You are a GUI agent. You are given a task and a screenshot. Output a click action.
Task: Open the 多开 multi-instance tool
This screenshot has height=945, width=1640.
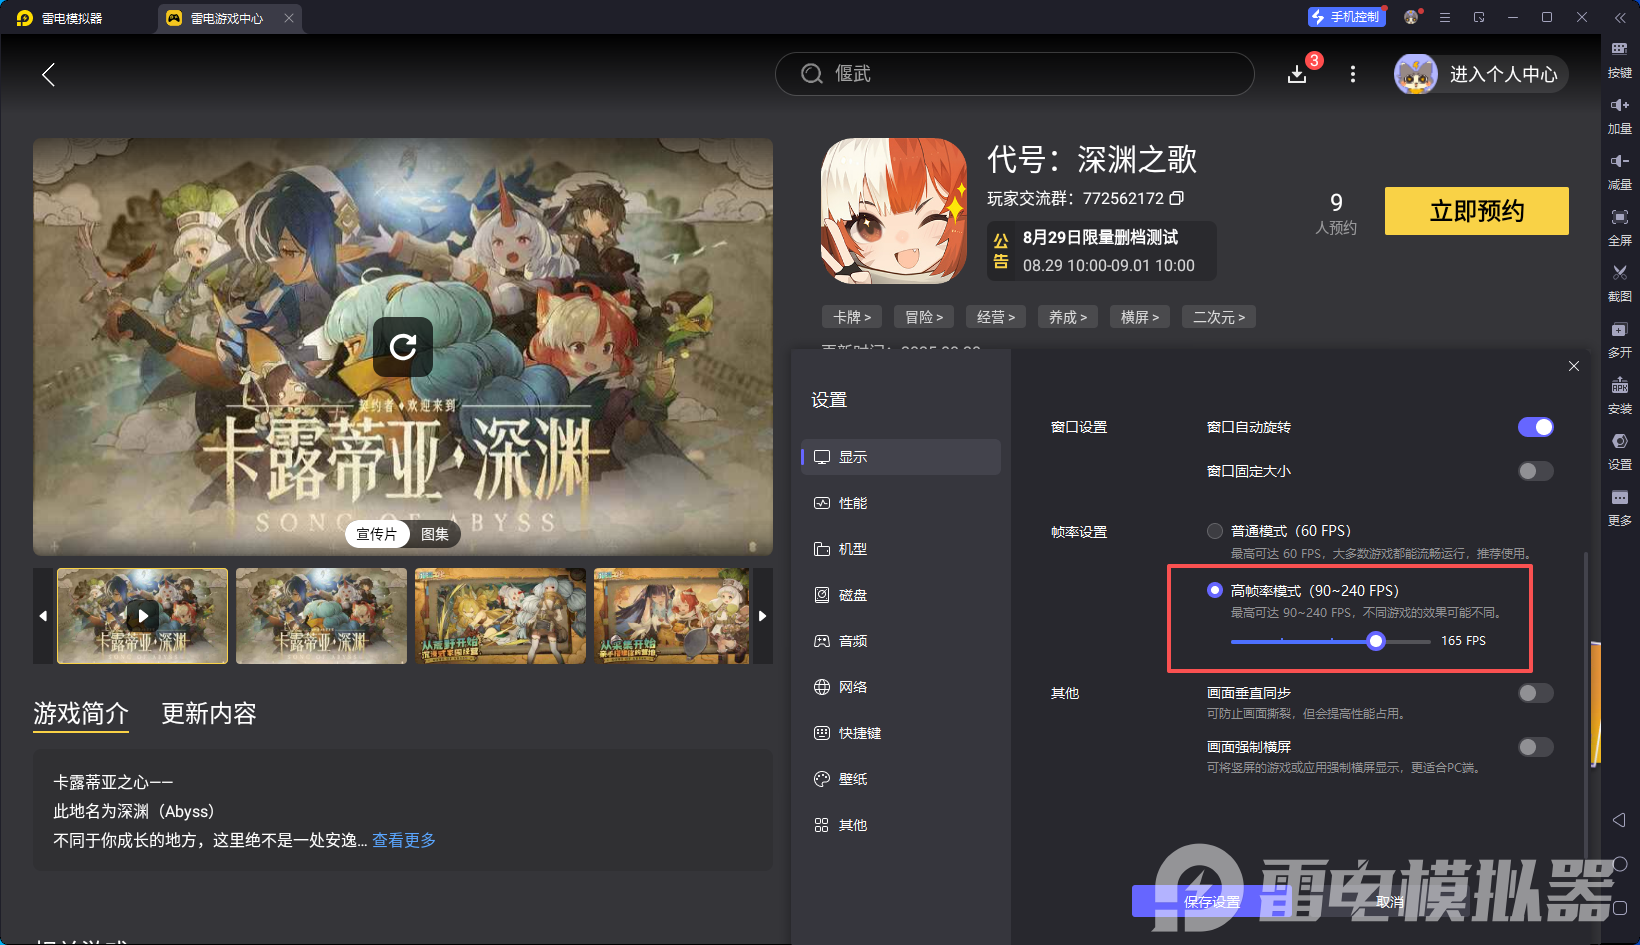(1620, 338)
